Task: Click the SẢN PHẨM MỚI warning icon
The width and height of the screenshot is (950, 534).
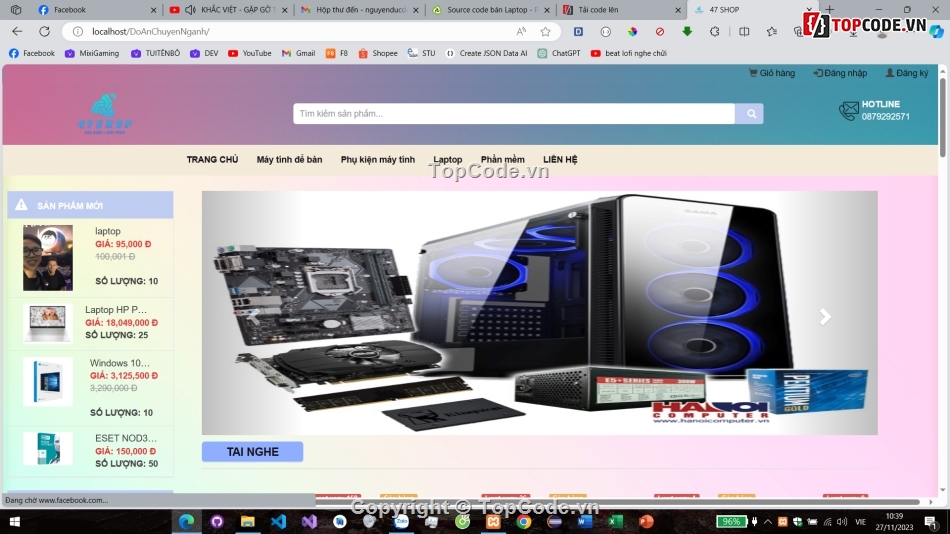Action: click(21, 205)
